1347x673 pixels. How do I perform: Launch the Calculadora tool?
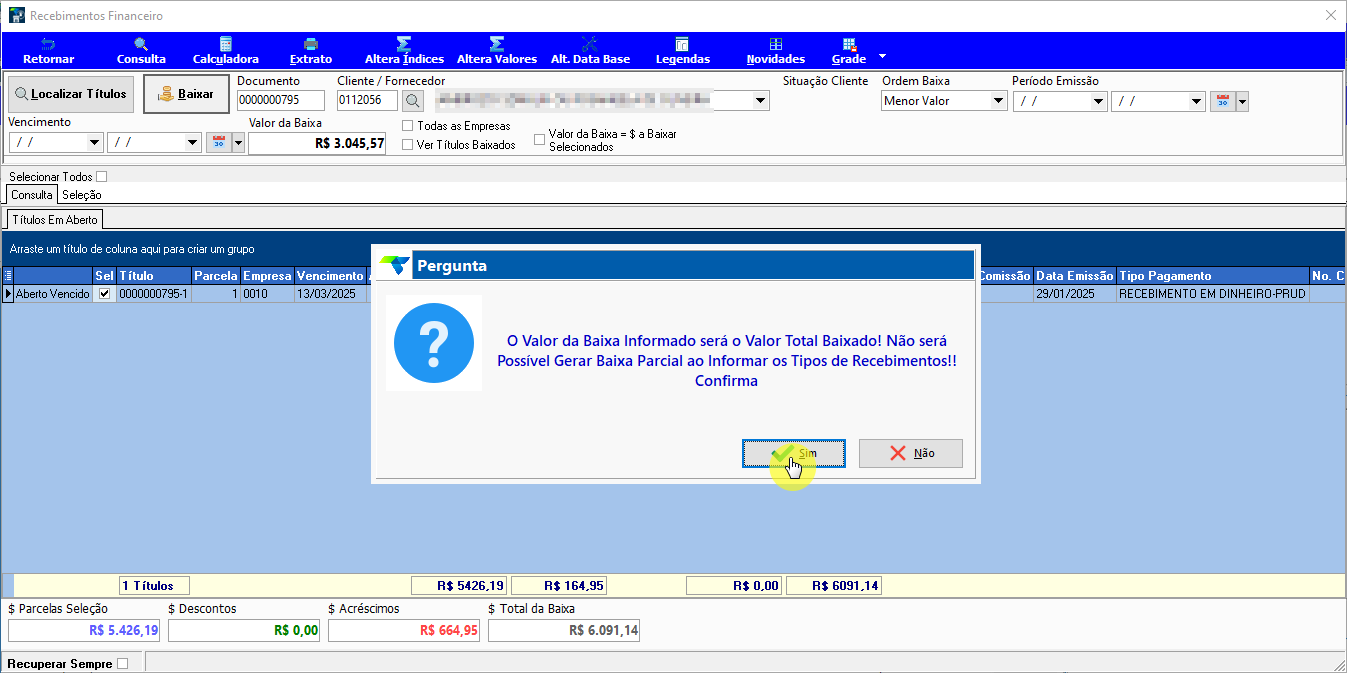(225, 51)
